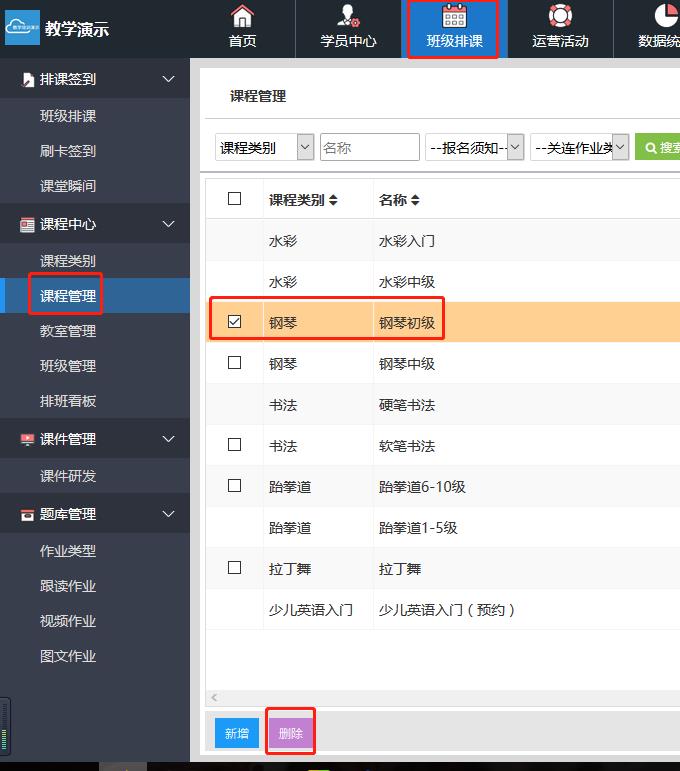Click the cloud logo next to 教学演示
Viewport: 680px width, 771px height.
pos(22,28)
